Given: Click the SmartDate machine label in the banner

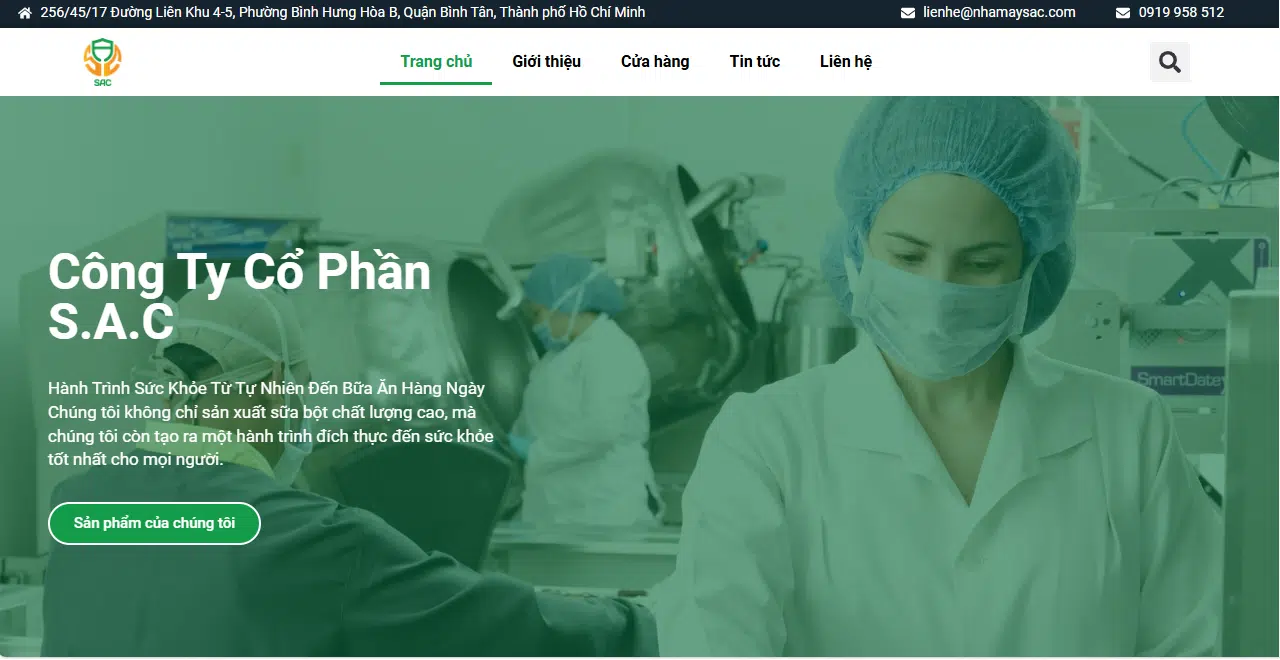Looking at the screenshot, I should [1180, 380].
